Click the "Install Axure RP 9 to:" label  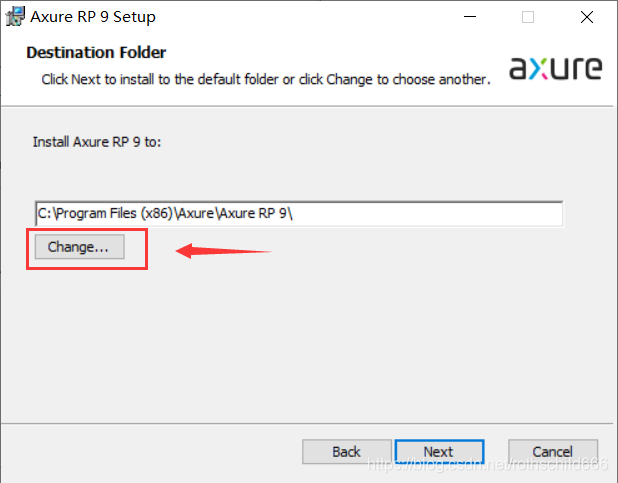(x=97, y=142)
